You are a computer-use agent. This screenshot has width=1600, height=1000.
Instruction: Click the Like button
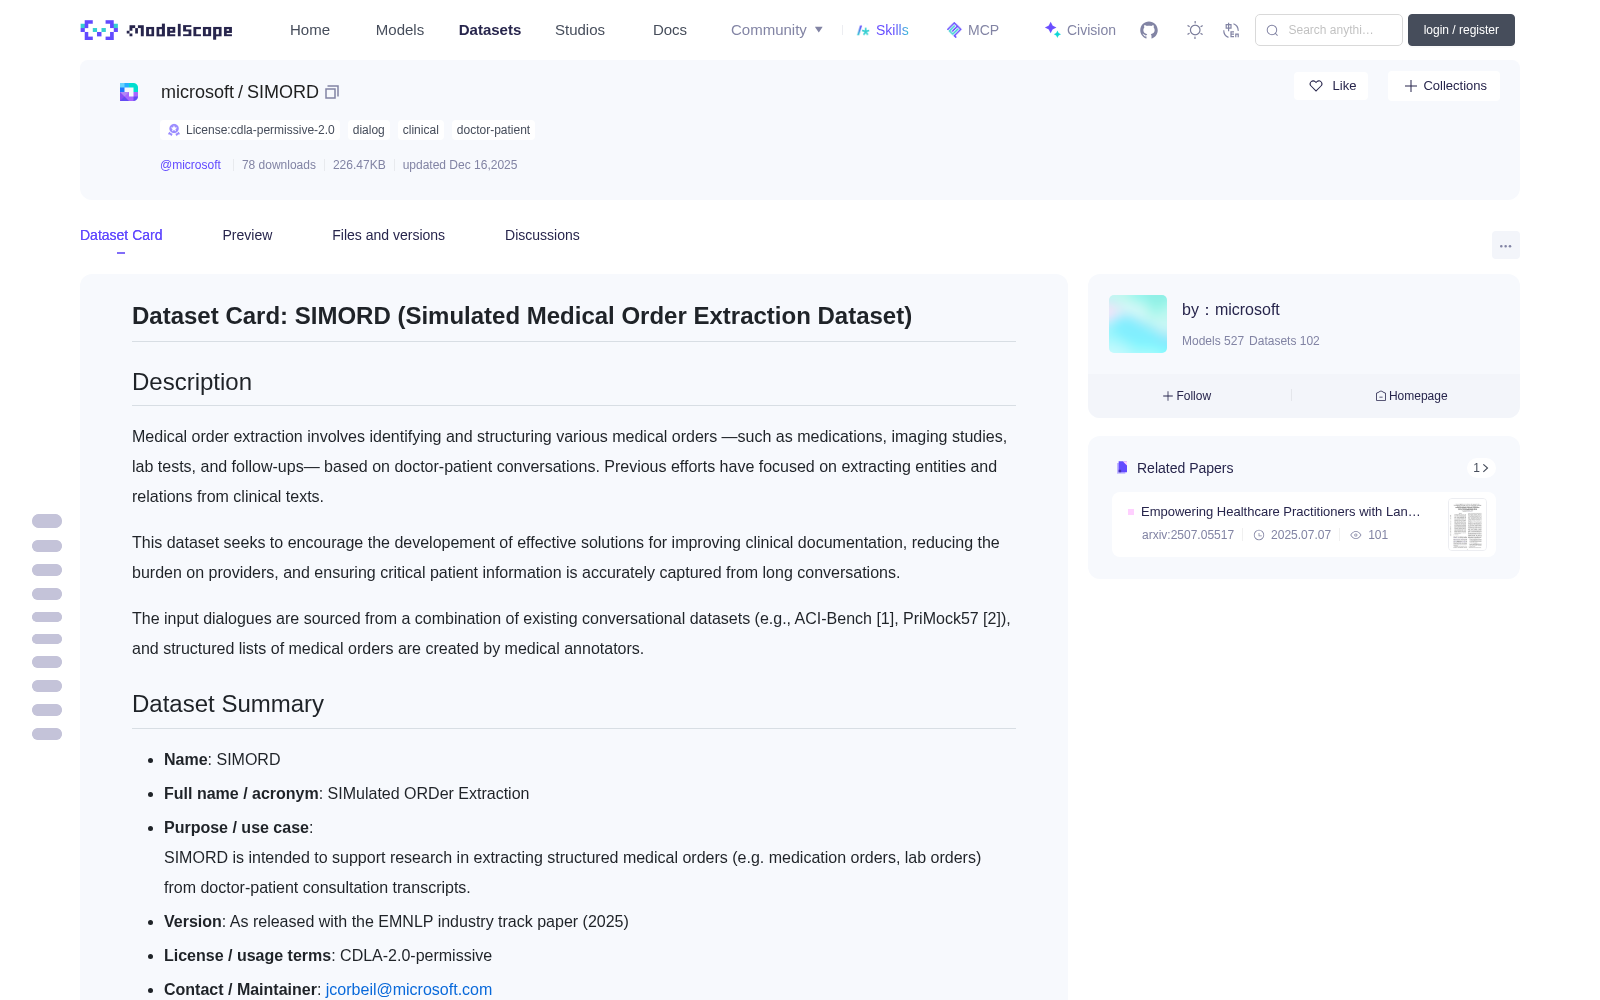pyautogui.click(x=1331, y=86)
